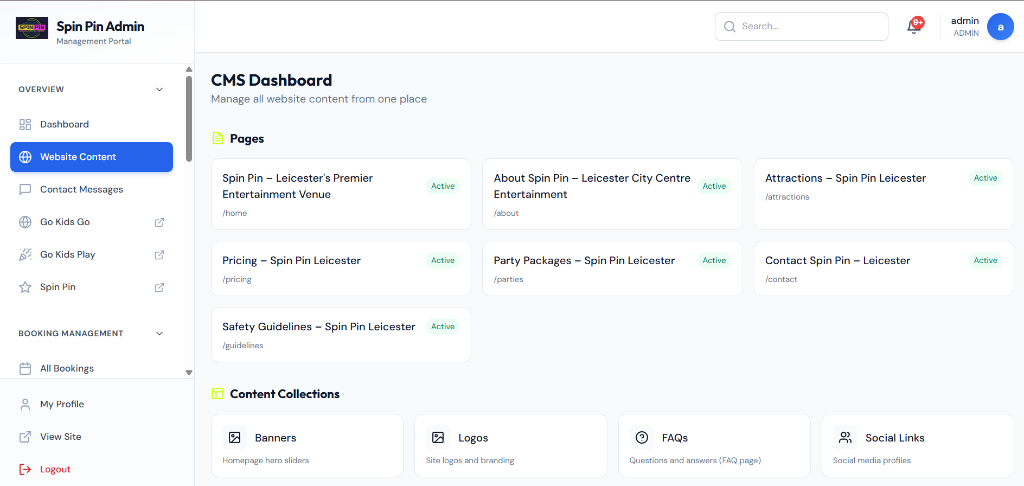Open Contact Messages menu item
Viewport: 1024px width, 486px height.
(91, 189)
